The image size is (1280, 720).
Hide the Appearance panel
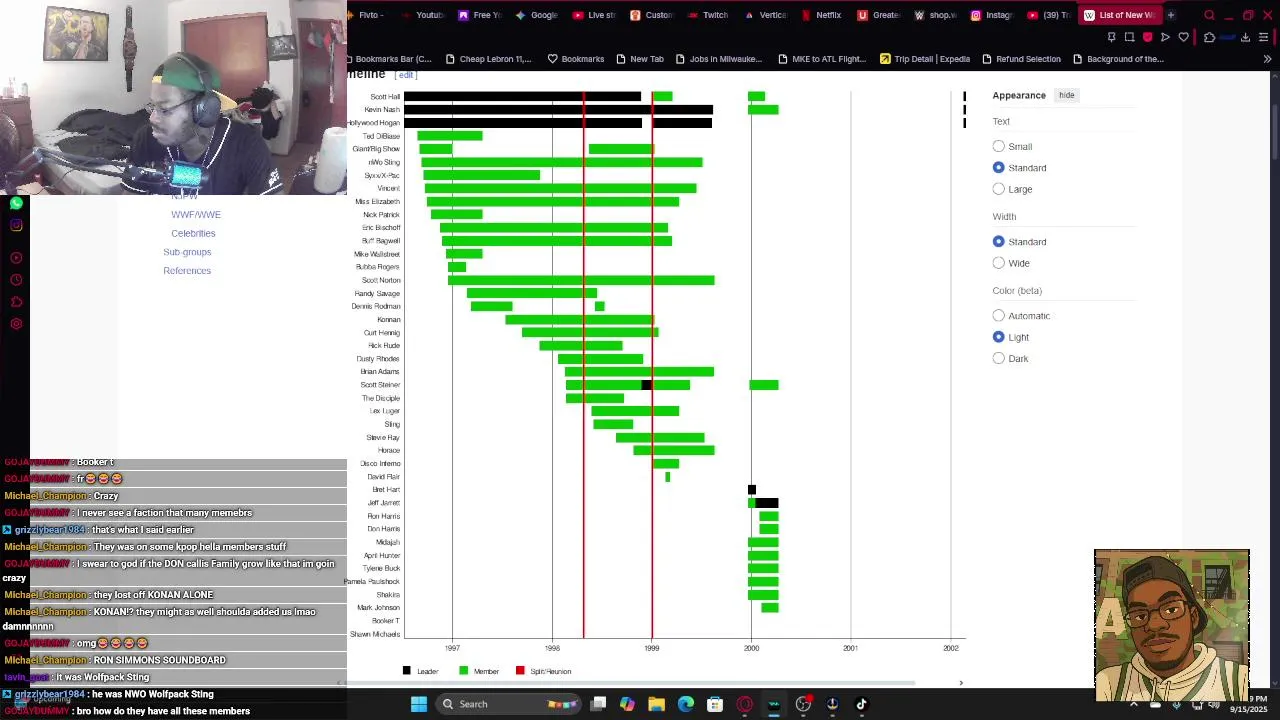1066,95
